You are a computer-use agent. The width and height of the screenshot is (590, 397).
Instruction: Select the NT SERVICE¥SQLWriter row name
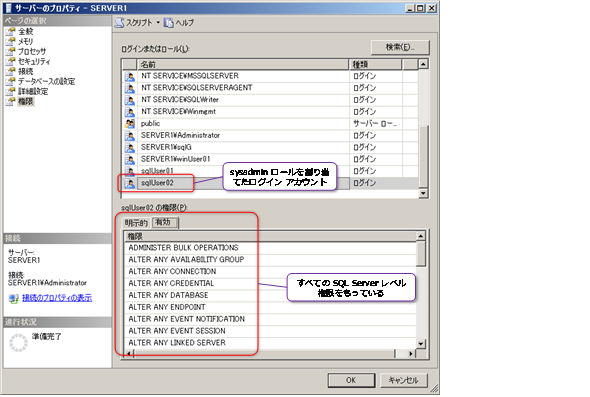coord(179,100)
